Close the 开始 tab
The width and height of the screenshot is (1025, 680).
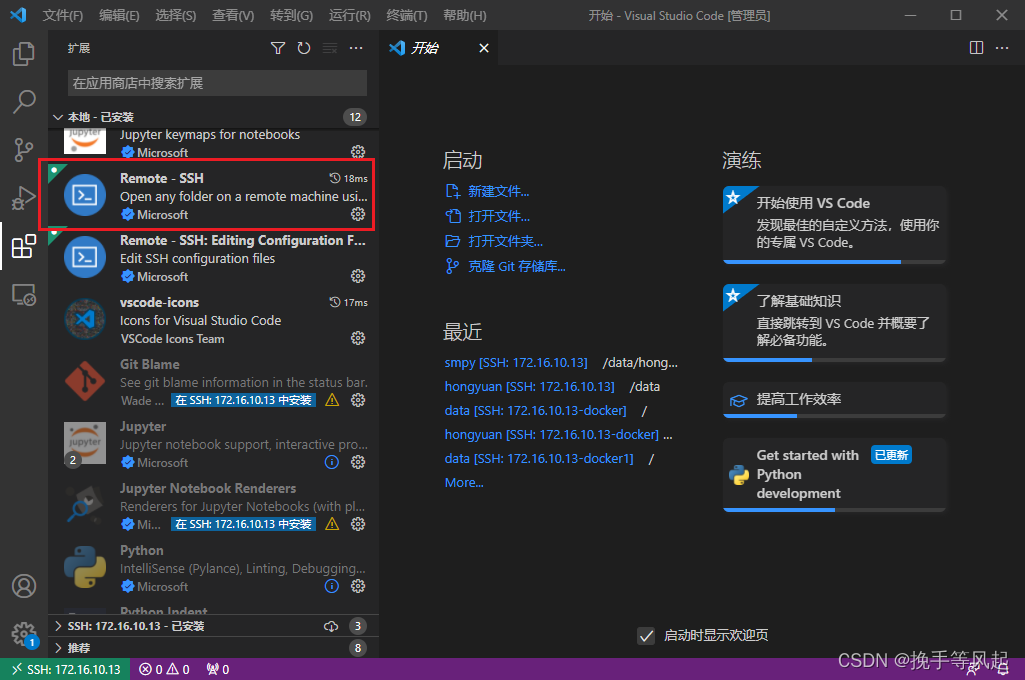click(x=484, y=48)
